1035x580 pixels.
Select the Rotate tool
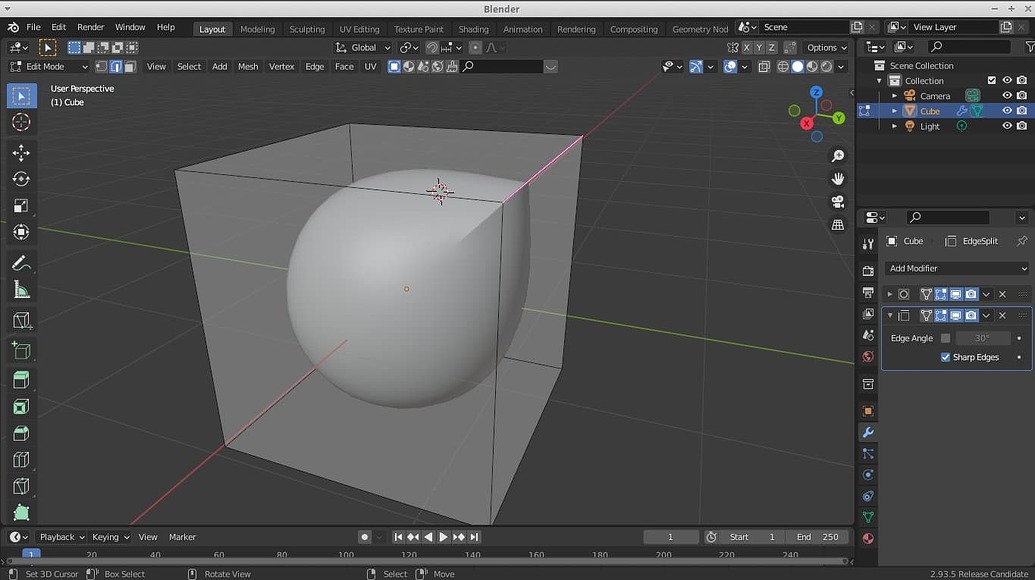tap(21, 179)
